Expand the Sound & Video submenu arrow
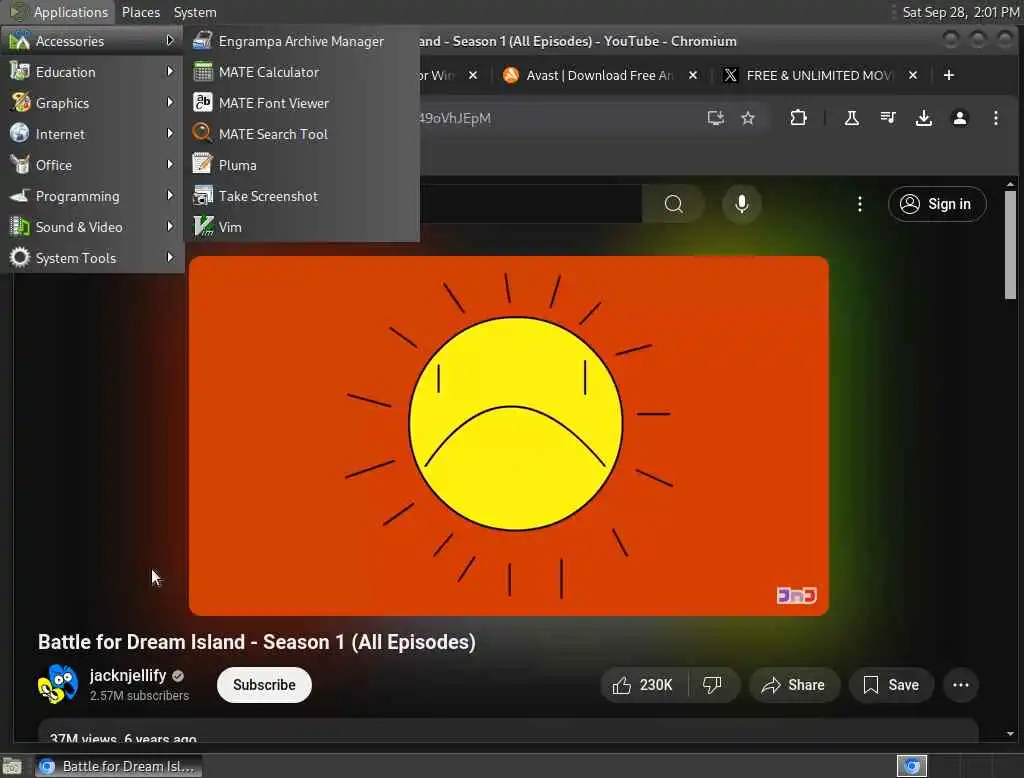1024x778 pixels. 170,227
